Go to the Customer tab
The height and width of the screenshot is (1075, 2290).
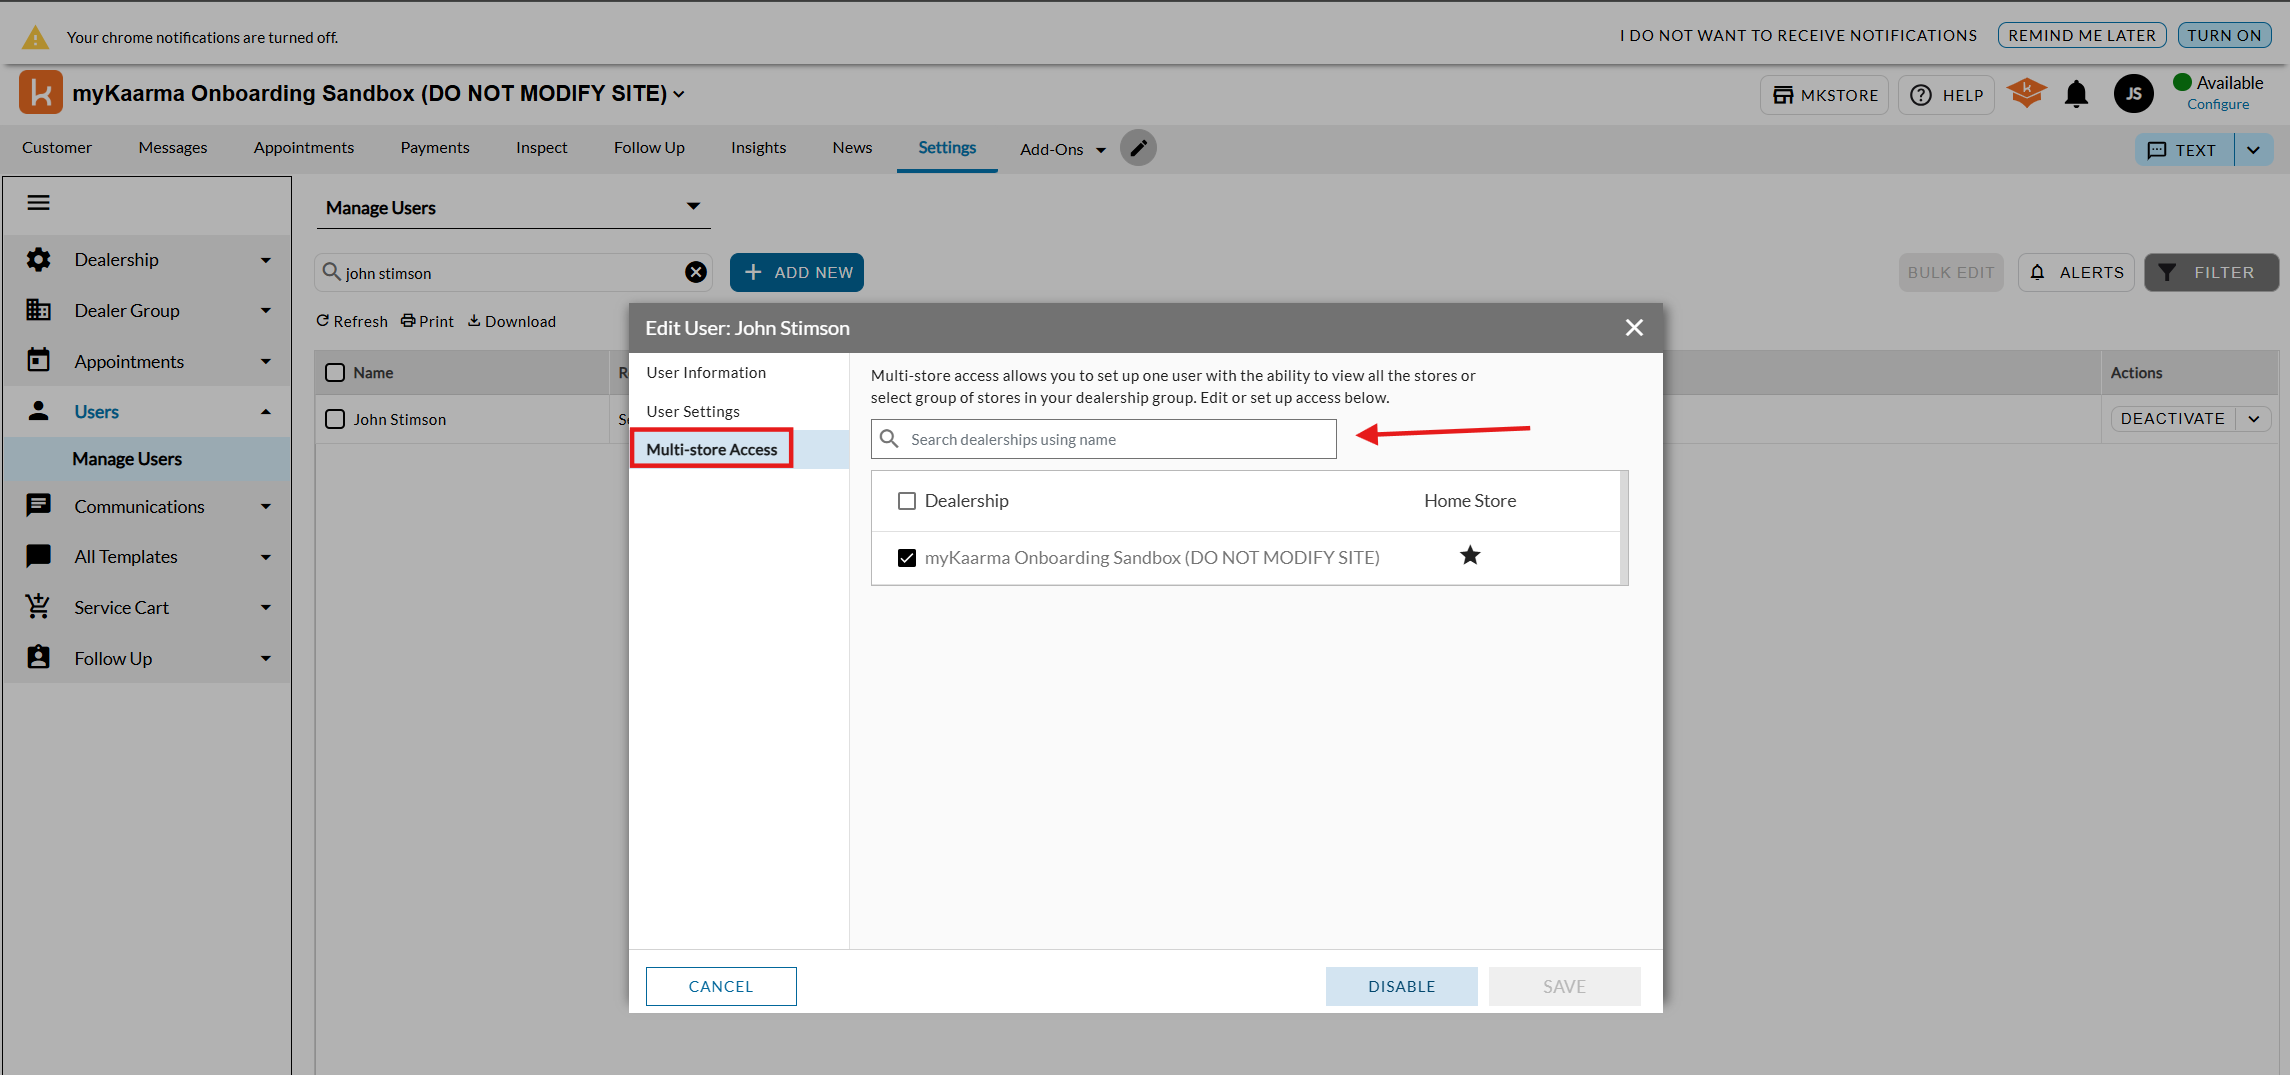(x=57, y=147)
